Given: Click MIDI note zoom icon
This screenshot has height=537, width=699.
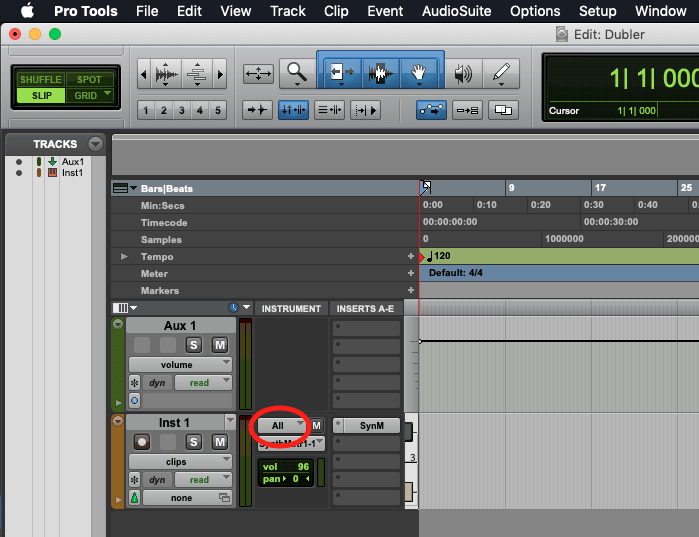Looking at the screenshot, I should pyautogui.click(x=197, y=74).
